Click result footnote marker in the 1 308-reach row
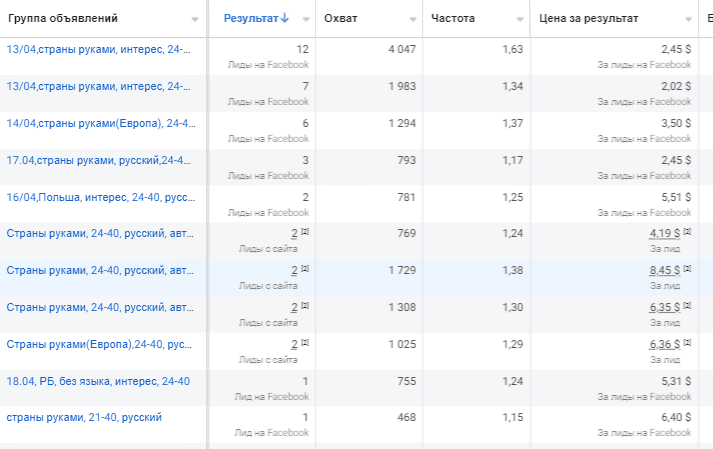The width and height of the screenshot is (713, 449). (305, 305)
